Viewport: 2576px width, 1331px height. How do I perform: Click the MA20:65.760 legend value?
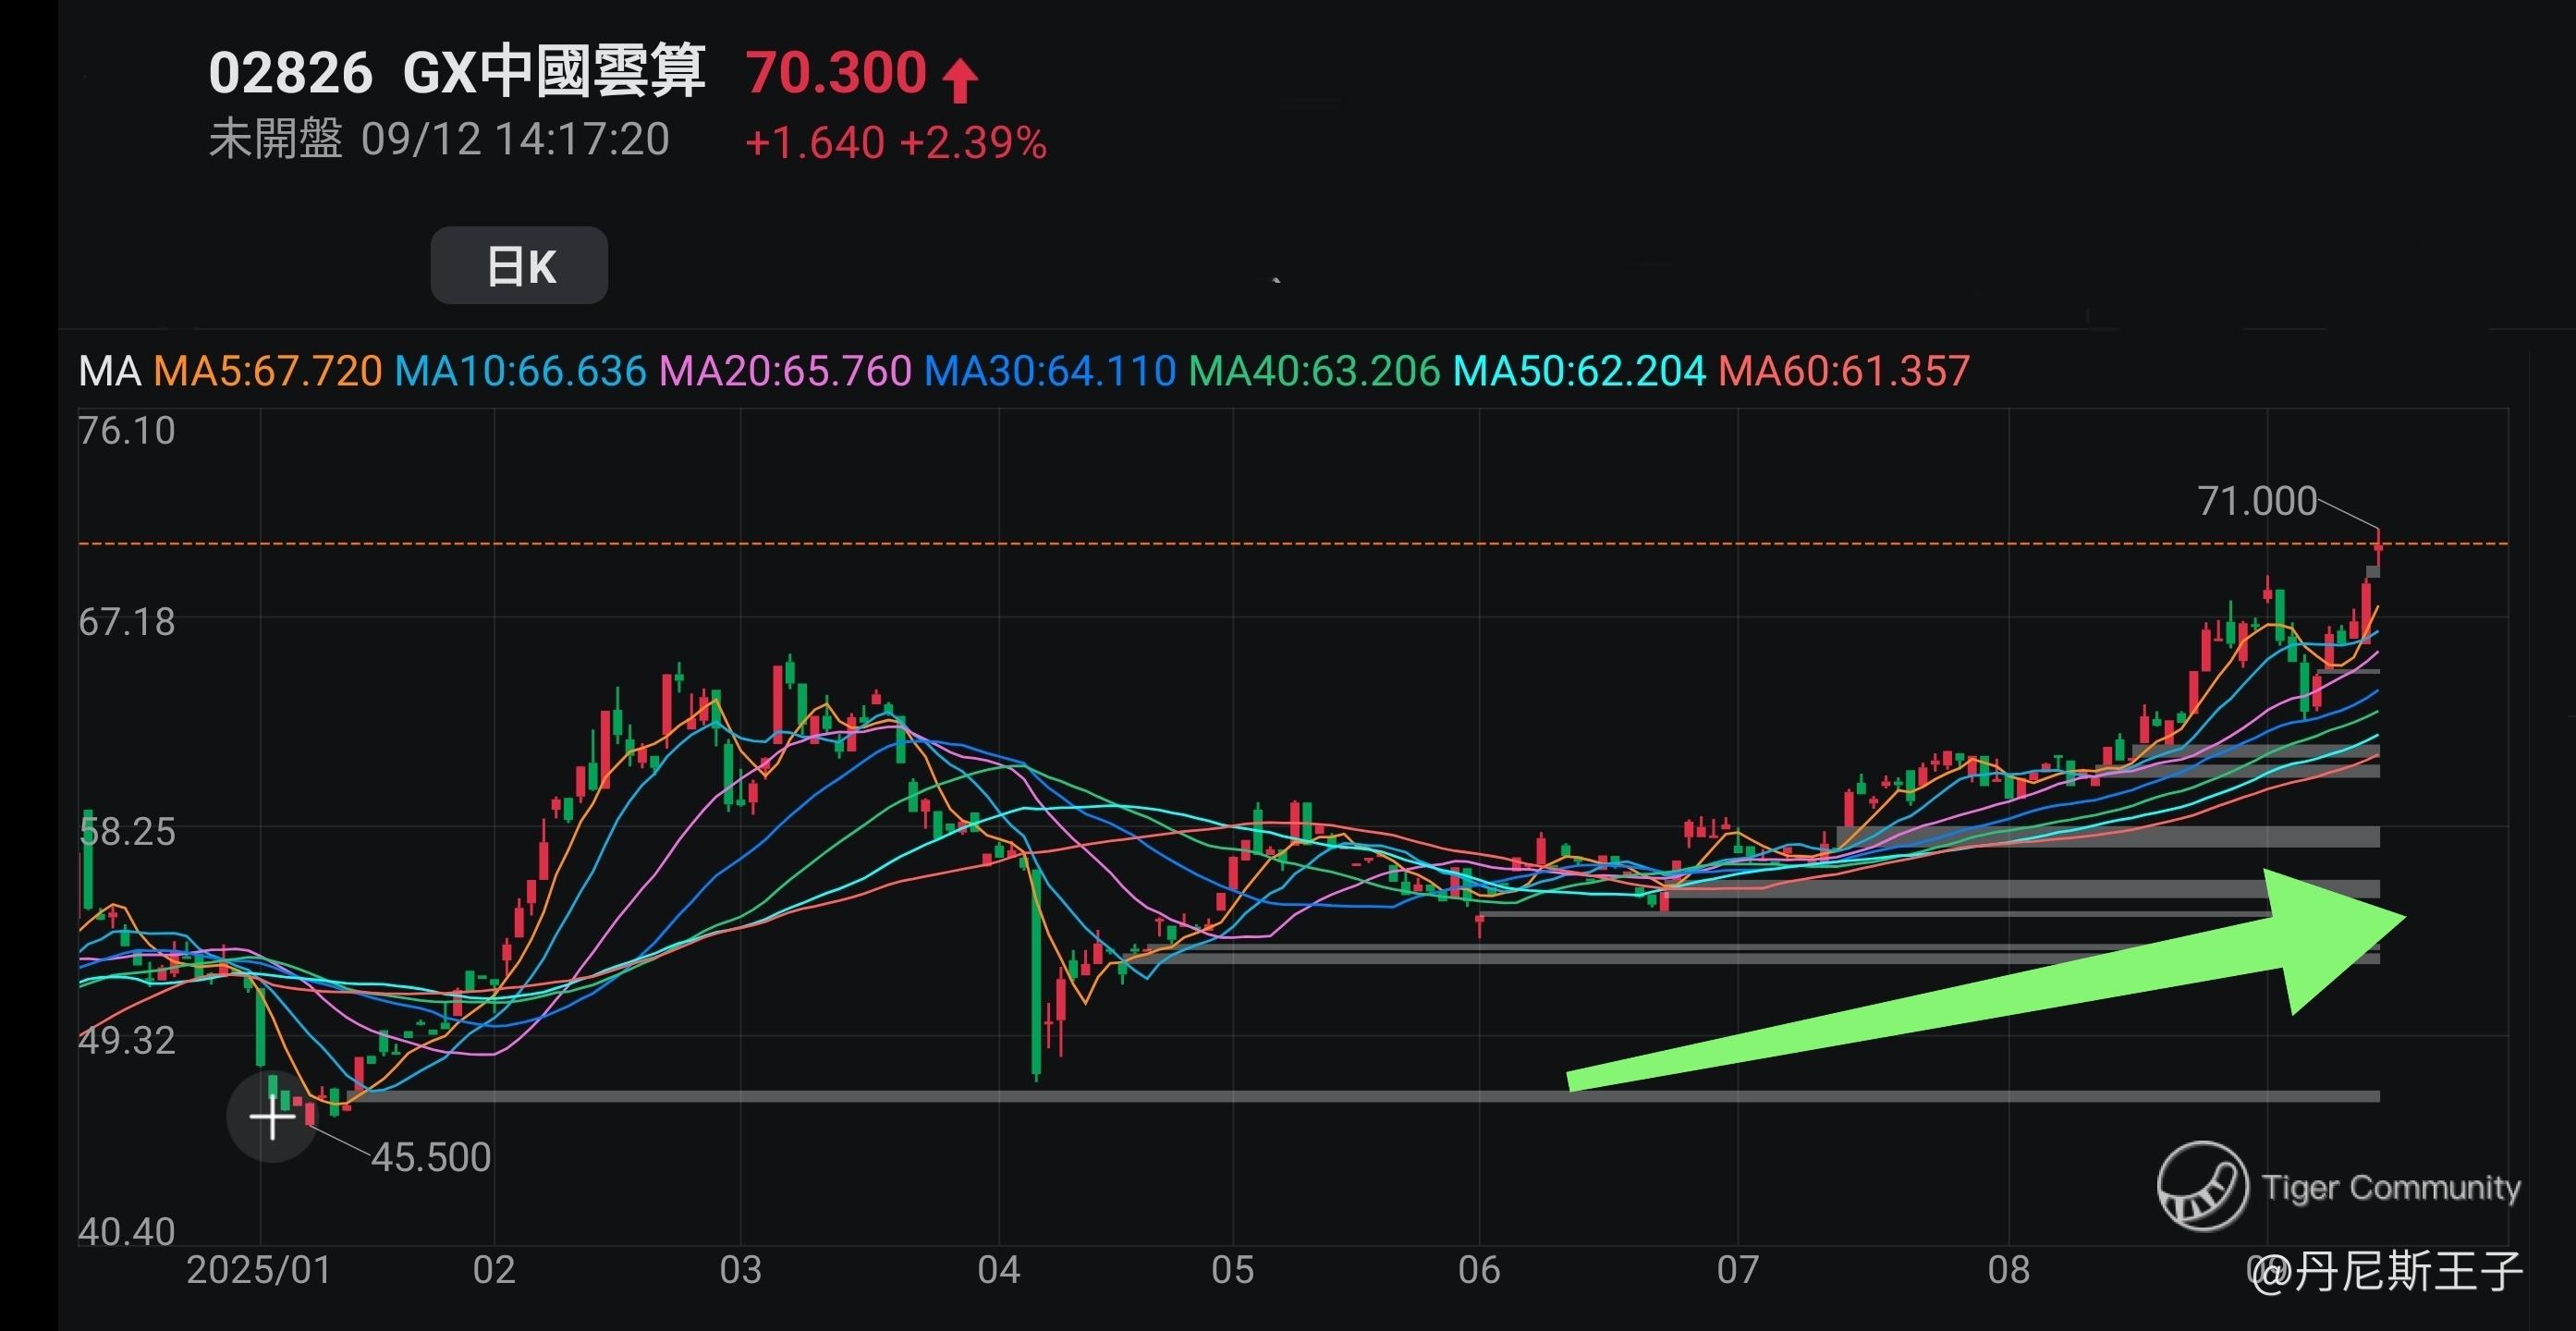(x=786, y=371)
